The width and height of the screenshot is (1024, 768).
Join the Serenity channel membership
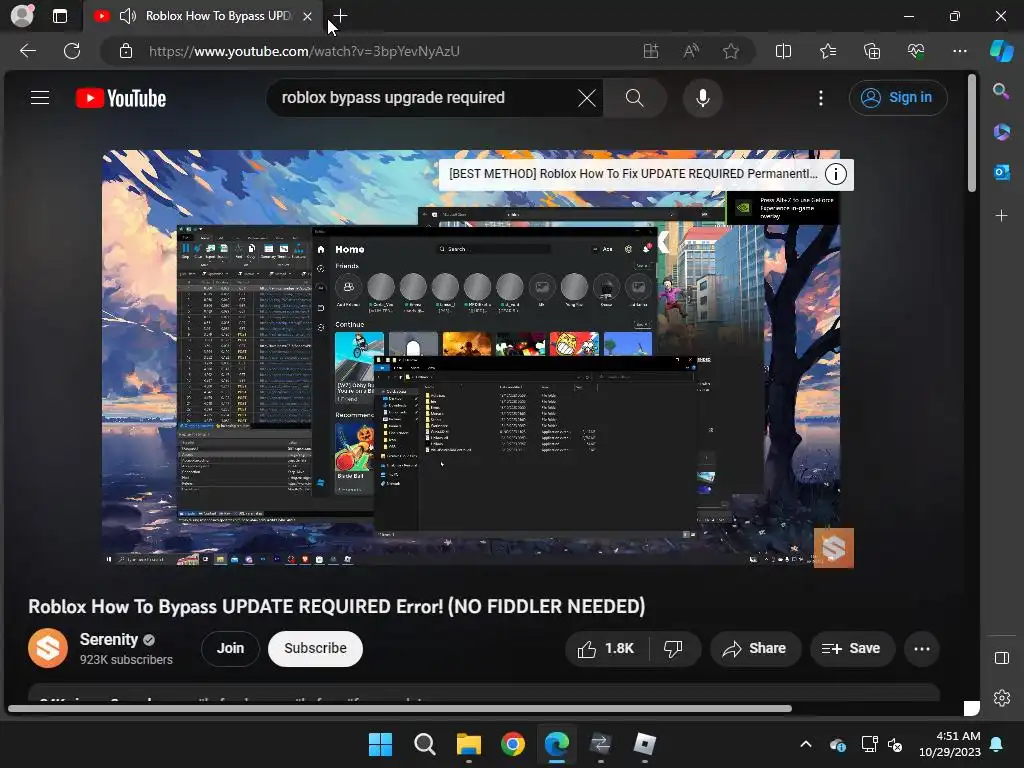coord(230,648)
